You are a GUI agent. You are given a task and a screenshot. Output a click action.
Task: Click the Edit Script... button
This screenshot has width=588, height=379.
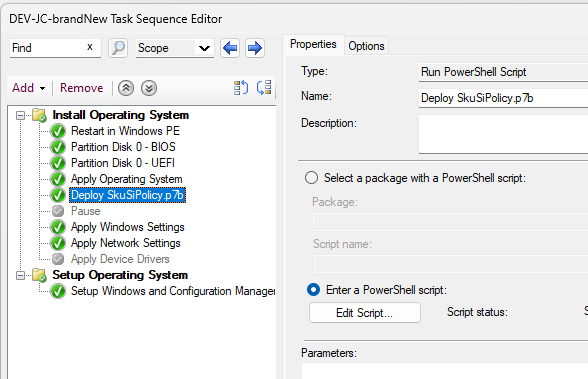click(x=364, y=313)
